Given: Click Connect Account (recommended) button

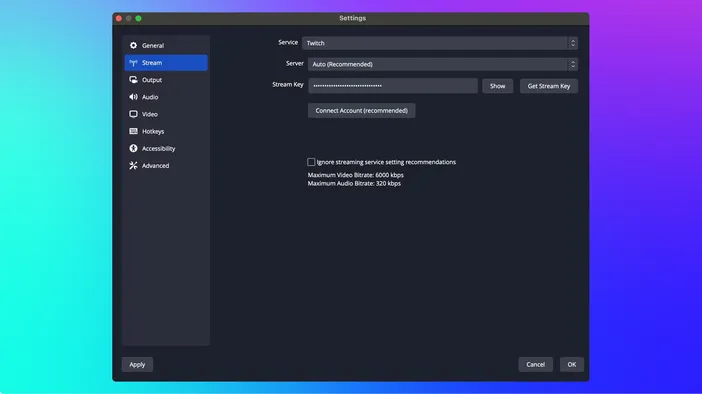Looking at the screenshot, I should tap(361, 111).
